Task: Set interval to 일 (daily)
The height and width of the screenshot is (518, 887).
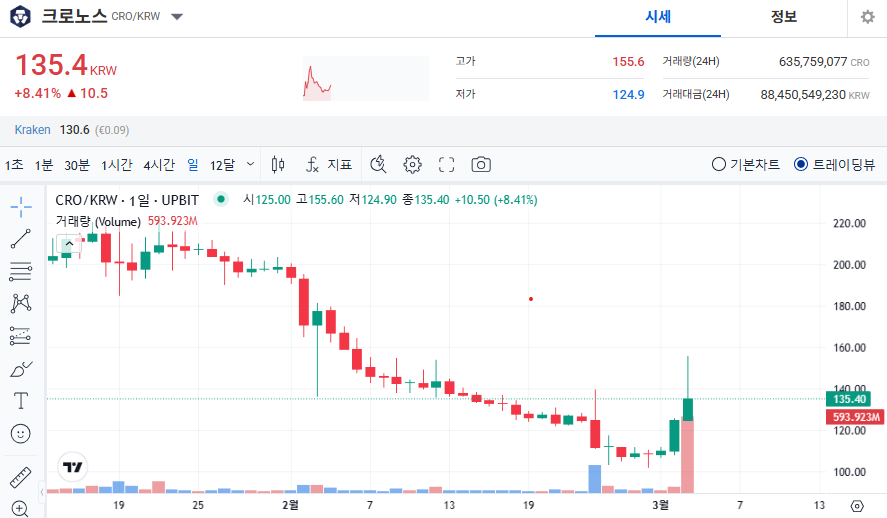Action: (x=193, y=165)
